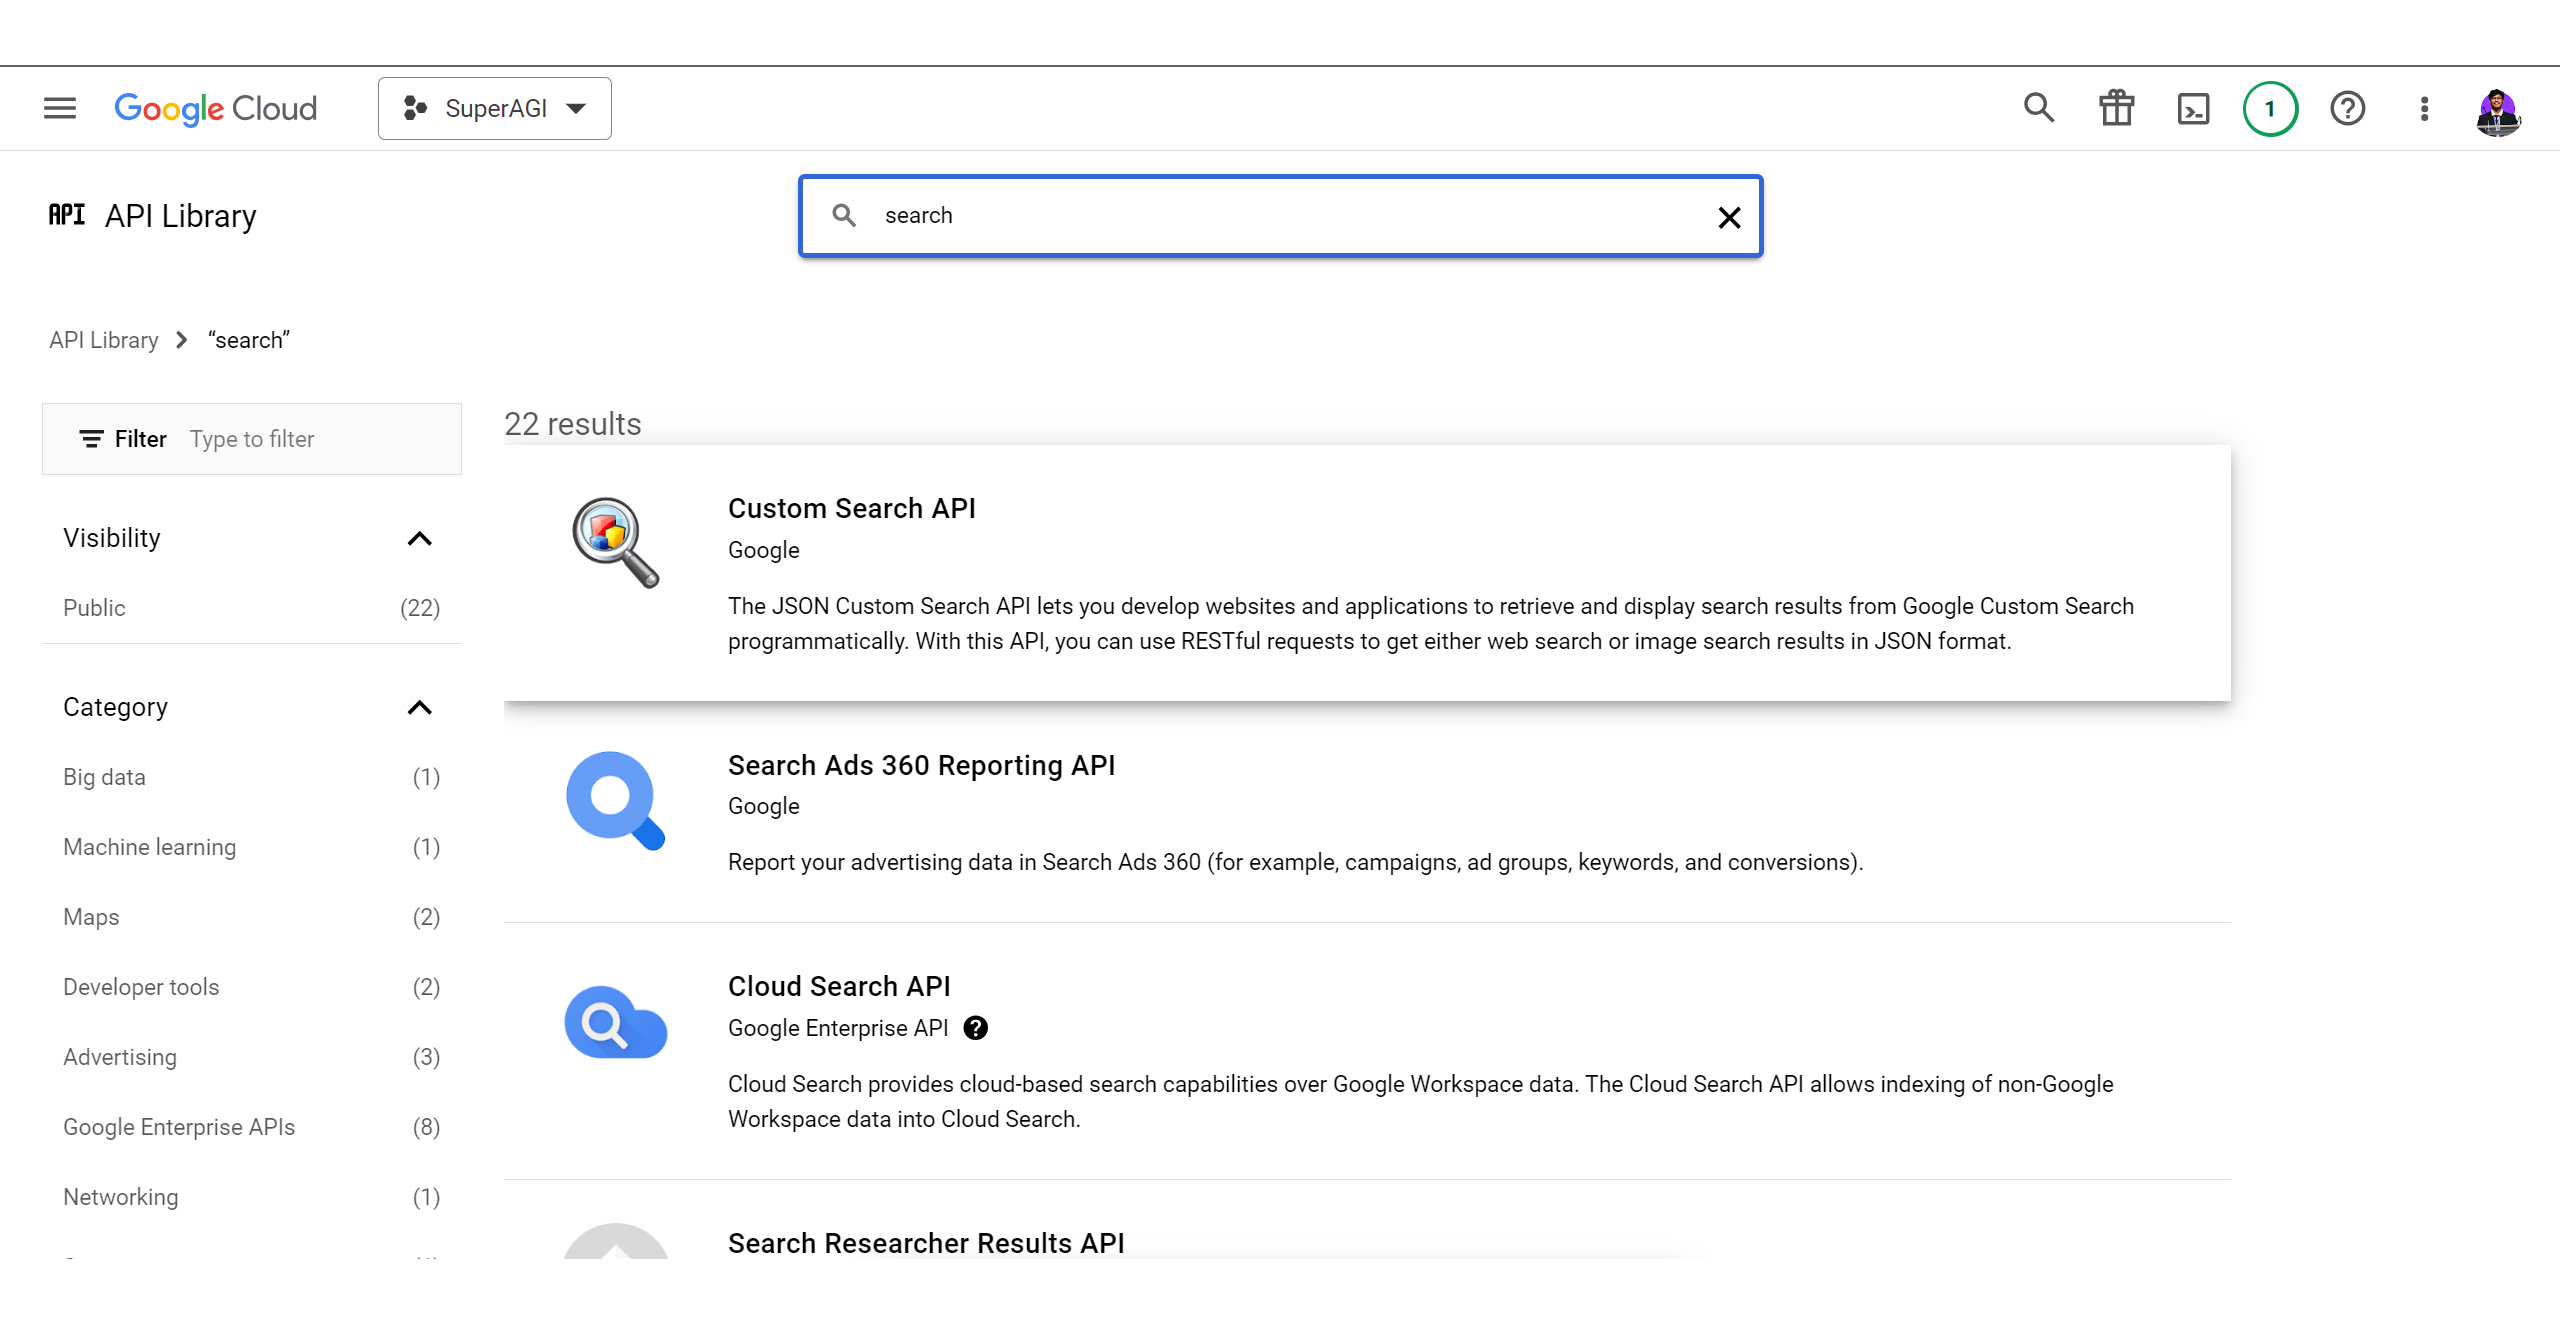Open the hamburger navigation menu
Image resolution: width=2560 pixels, height=1324 pixels.
60,108
